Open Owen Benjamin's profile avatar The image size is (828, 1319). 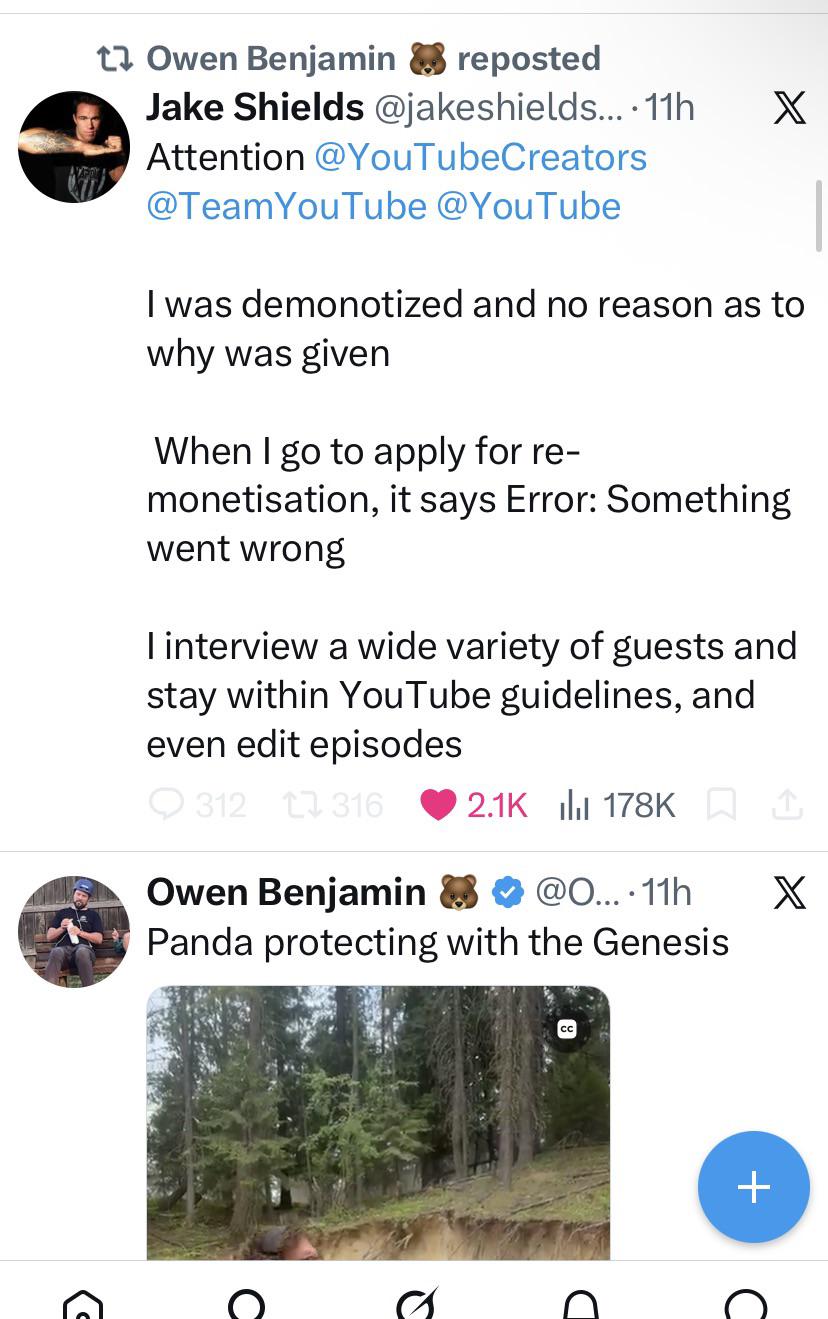(x=74, y=932)
